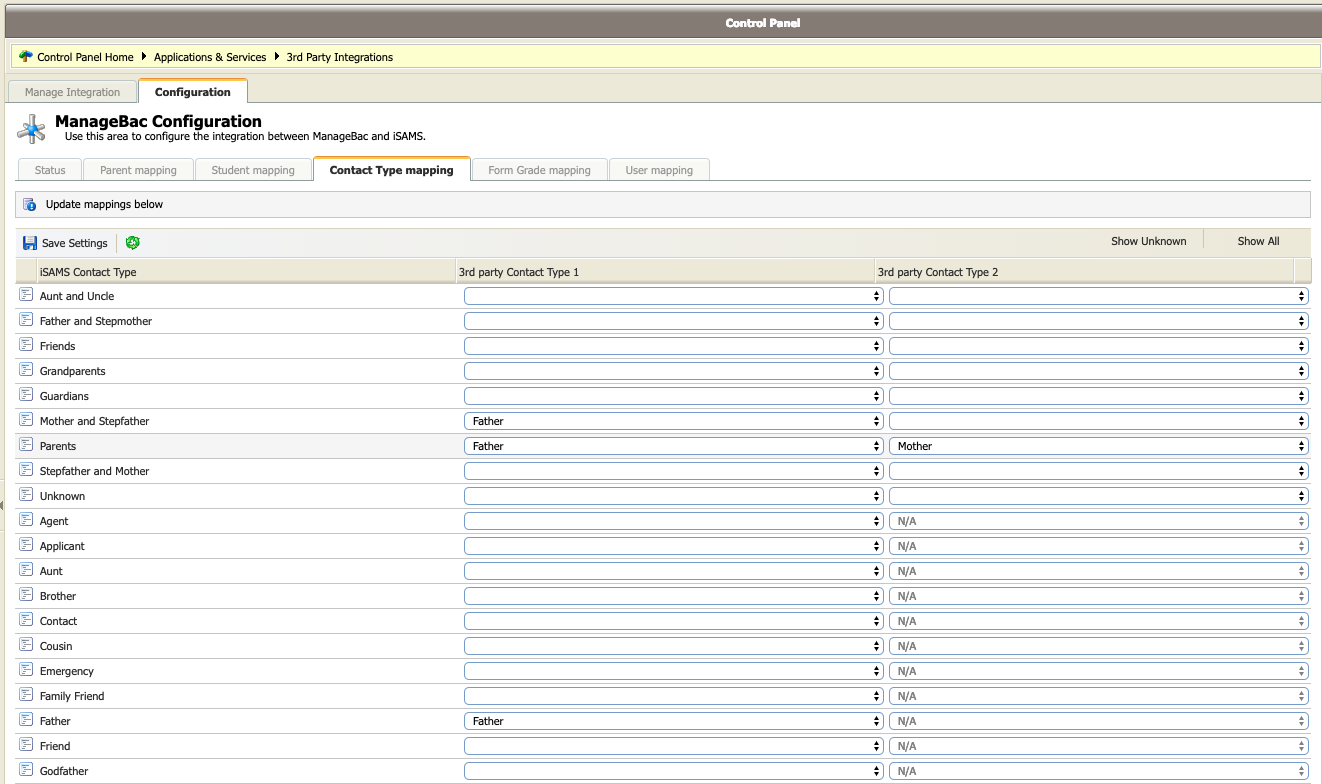The height and width of the screenshot is (784, 1322).
Task: Open Contact Type 1 dropdown for Aunt and Uncle
Action: pyautogui.click(x=673, y=296)
